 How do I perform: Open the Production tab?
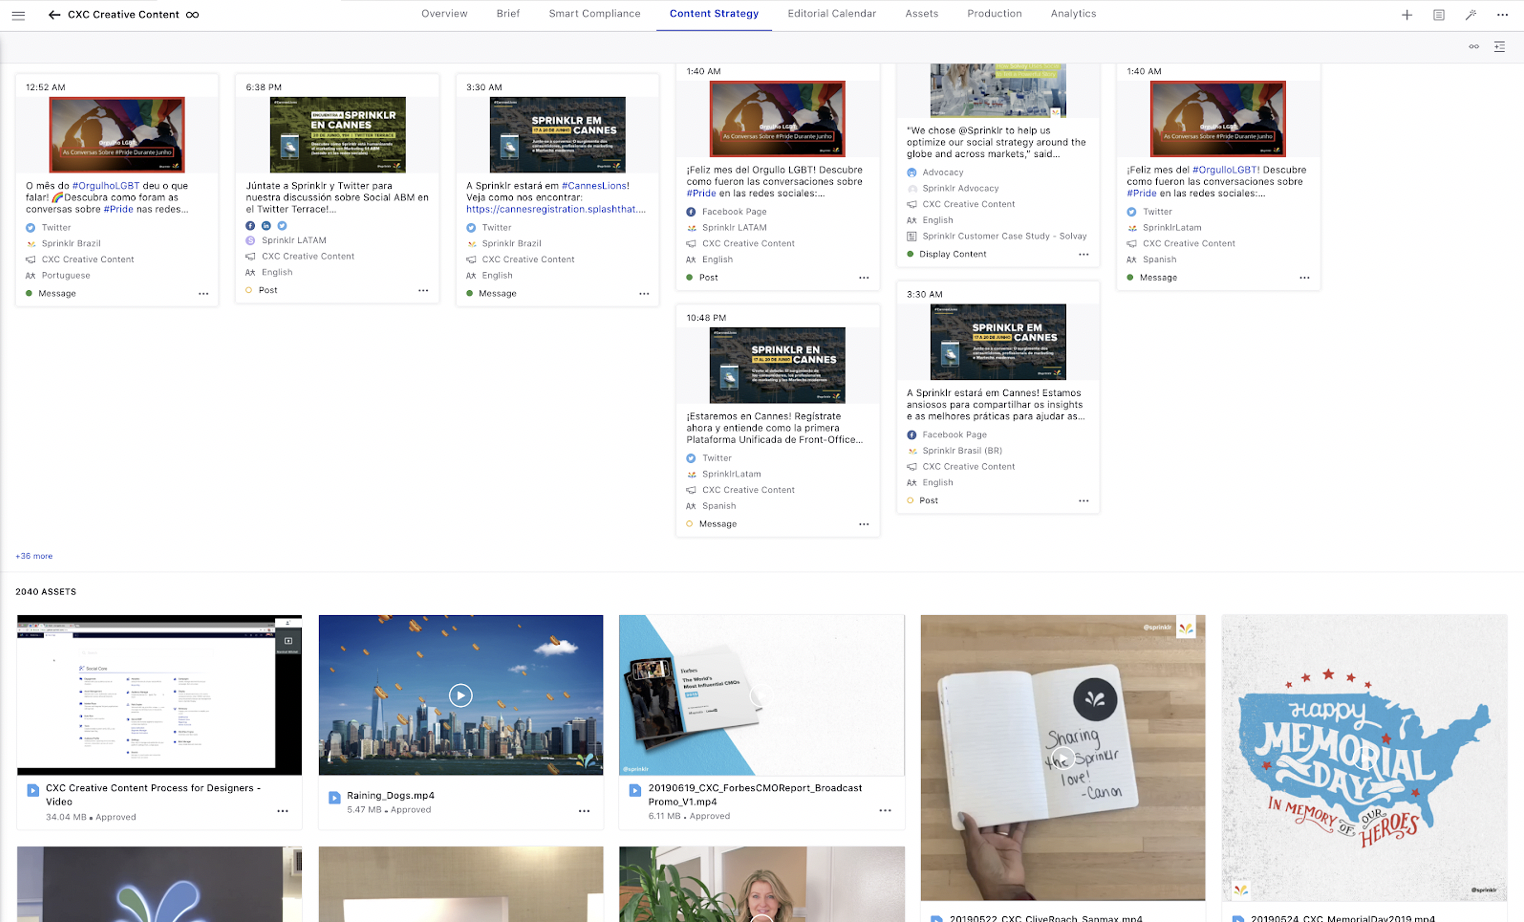994,14
